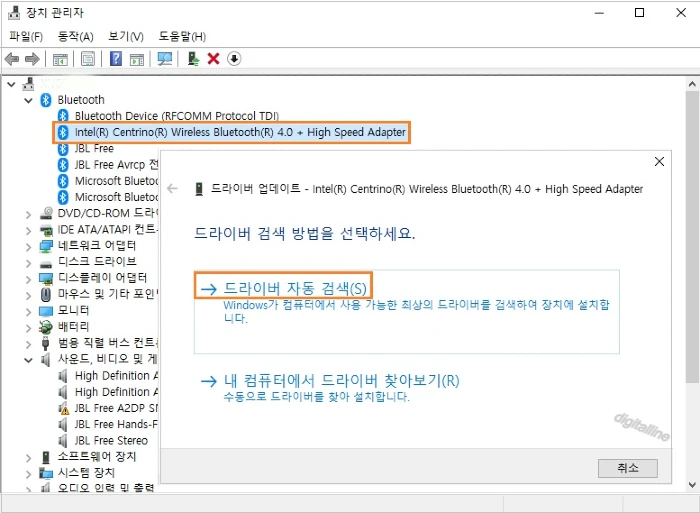Click the scrollbar up arrow
700x513 pixels.
point(692,84)
